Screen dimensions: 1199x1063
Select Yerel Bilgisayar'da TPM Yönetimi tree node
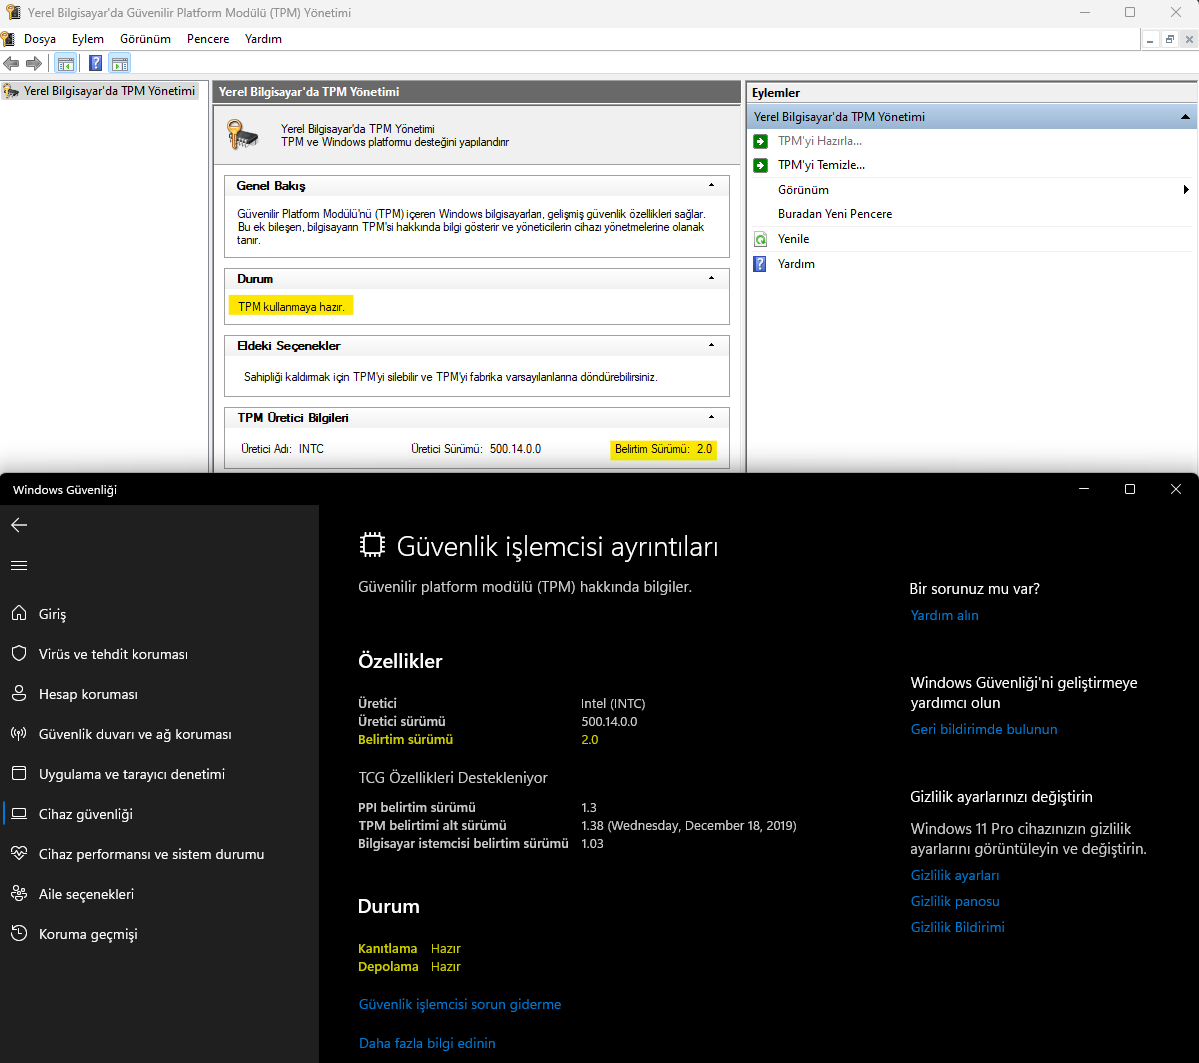(109, 91)
